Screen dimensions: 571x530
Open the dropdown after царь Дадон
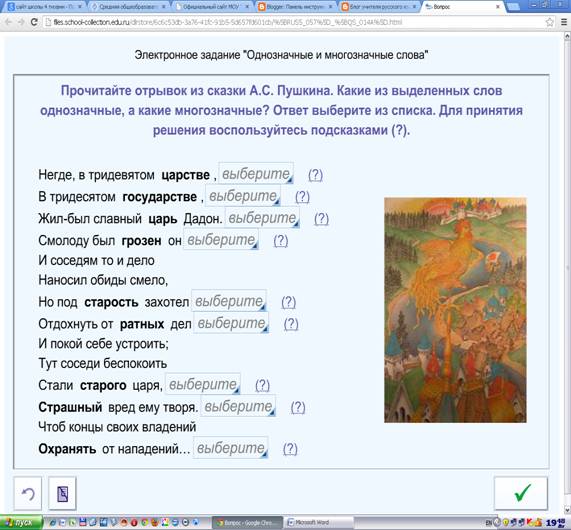tap(262, 218)
